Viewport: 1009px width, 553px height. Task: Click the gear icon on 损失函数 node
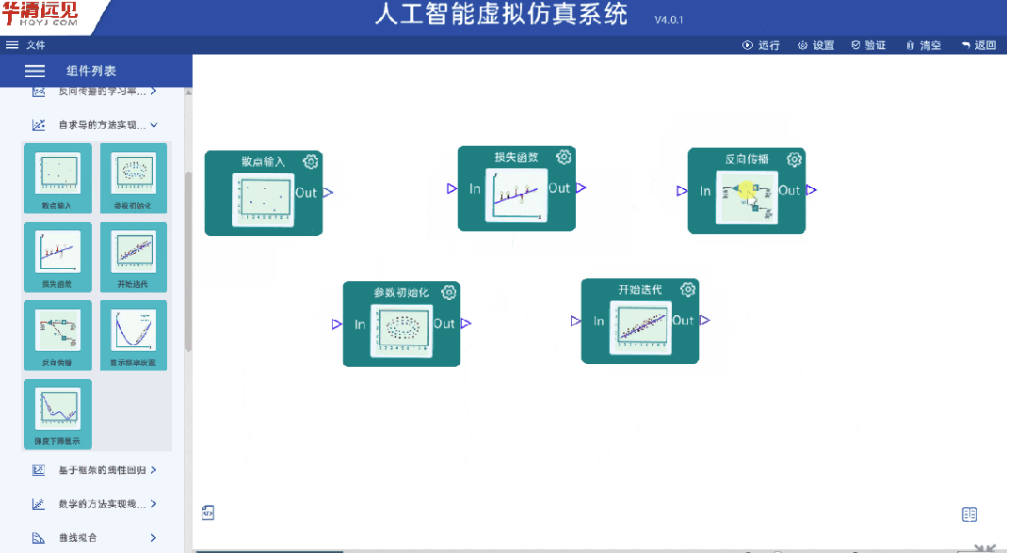[564, 157]
